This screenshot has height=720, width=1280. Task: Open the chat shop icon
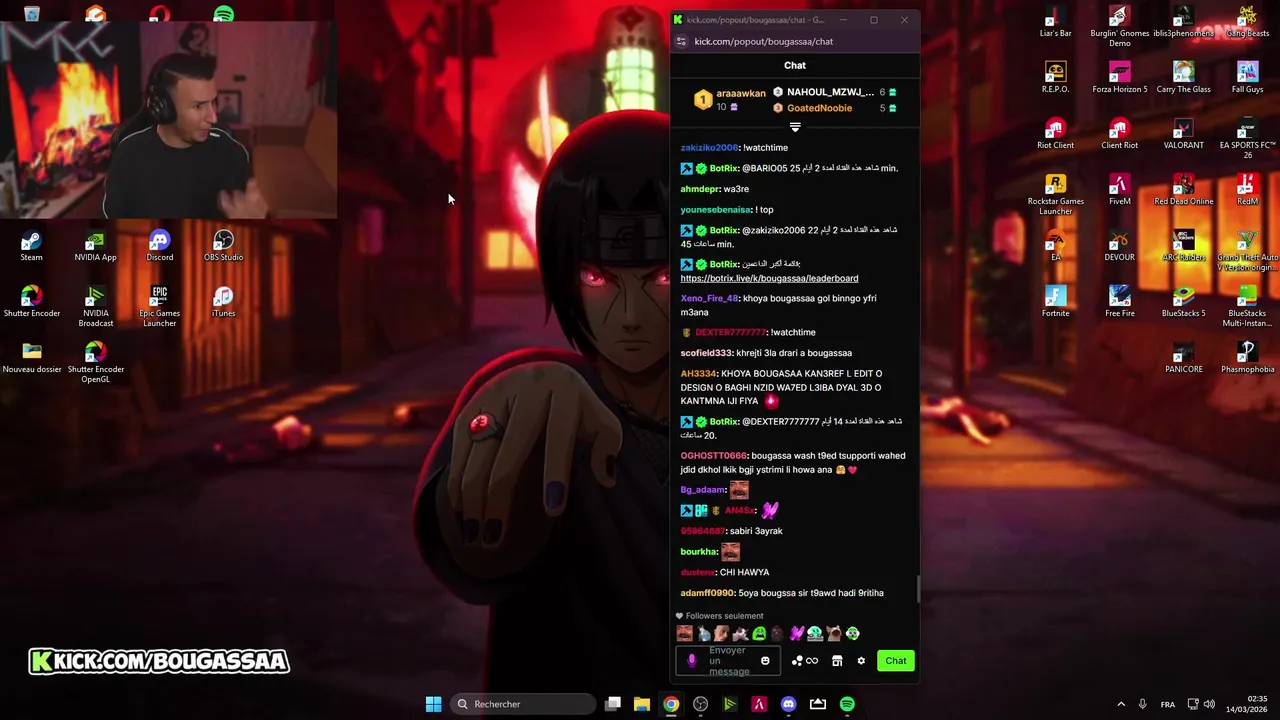(837, 661)
